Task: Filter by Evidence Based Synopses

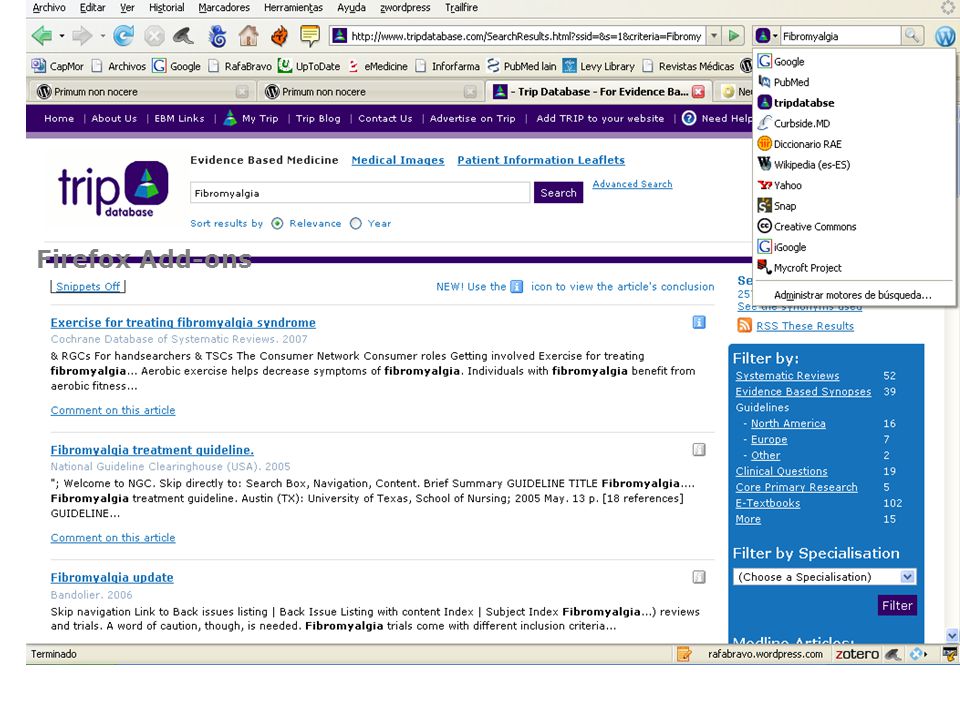Action: pos(803,391)
